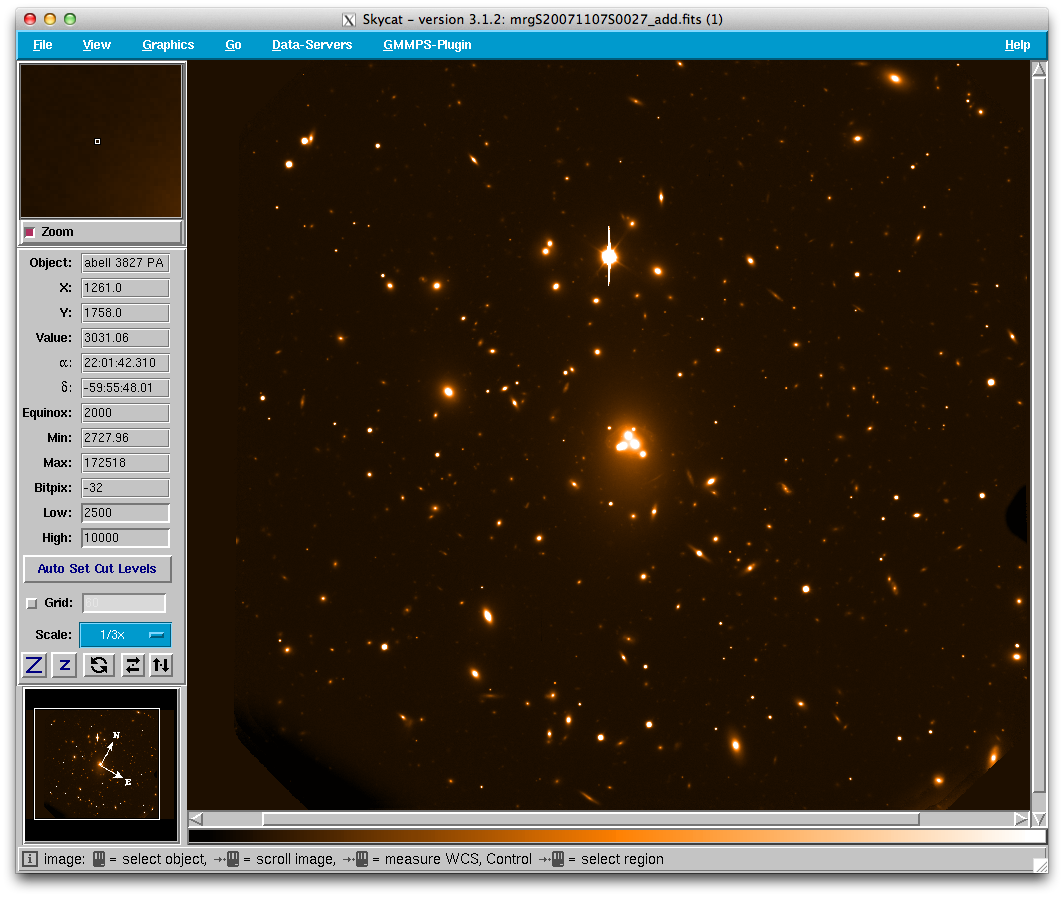1064x897 pixels.
Task: Click the green zoom window button
Action: [70, 19]
